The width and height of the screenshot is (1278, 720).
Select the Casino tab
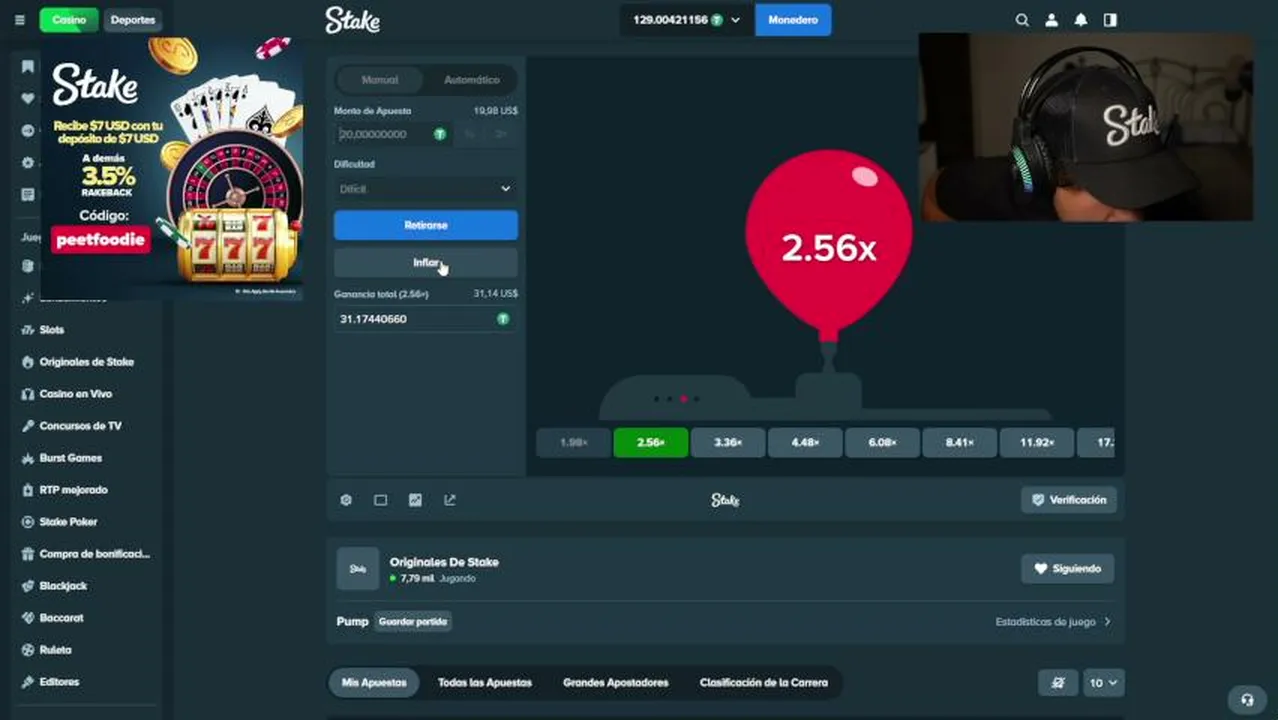point(69,20)
